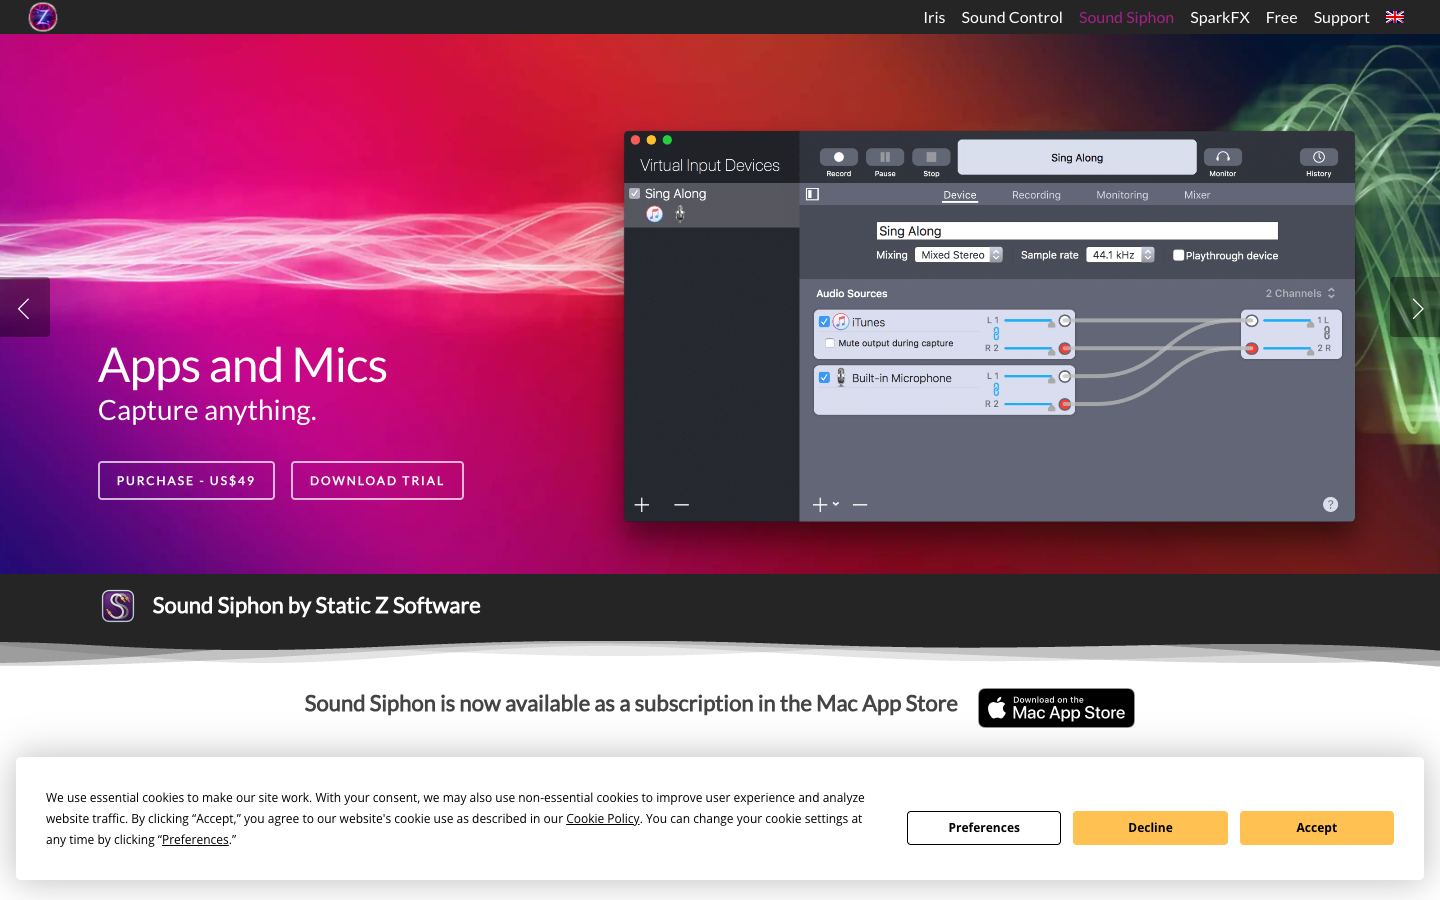The width and height of the screenshot is (1440, 900).
Task: Click the help question mark icon
Action: tap(1330, 504)
